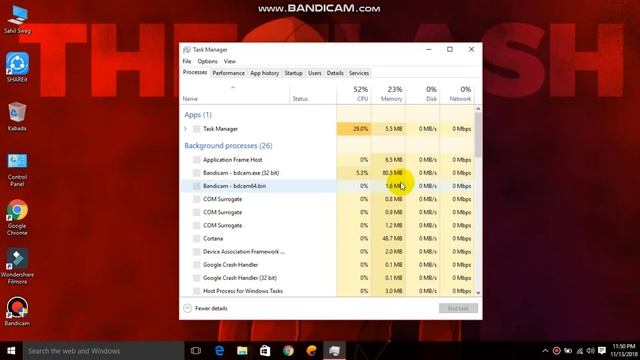This screenshot has width=640, height=360.
Task: Open the Bandicam desktop shortcut
Action: point(17,311)
